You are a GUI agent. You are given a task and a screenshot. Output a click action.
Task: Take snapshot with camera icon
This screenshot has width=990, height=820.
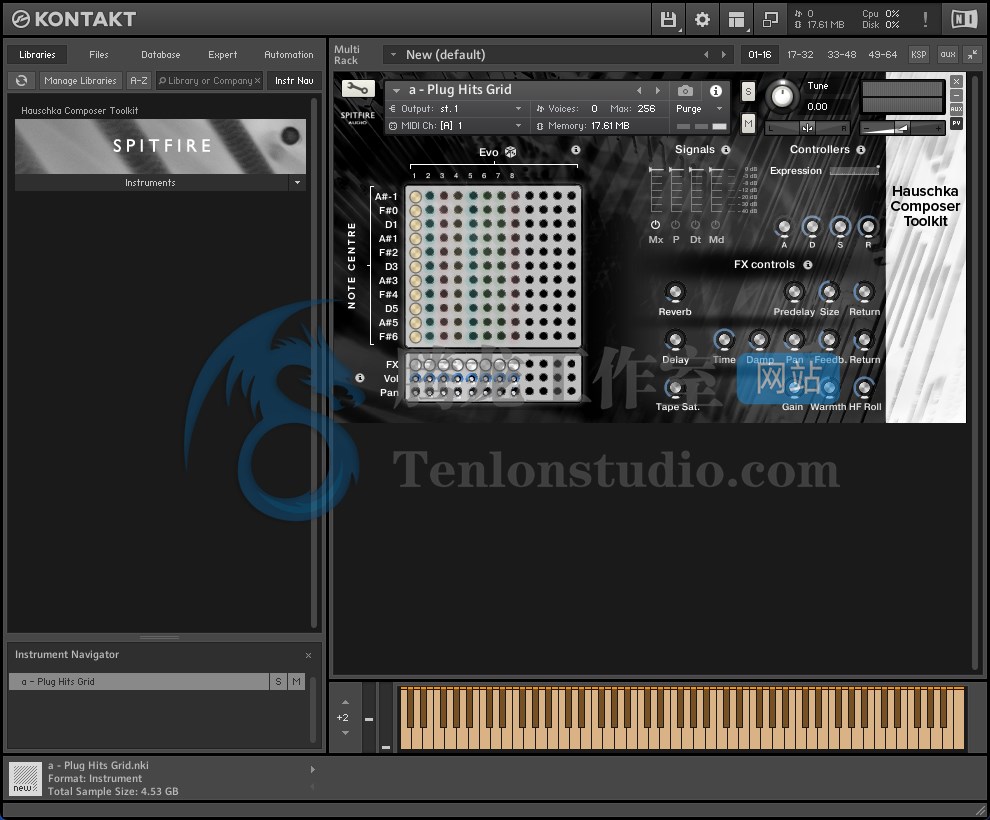pyautogui.click(x=685, y=91)
